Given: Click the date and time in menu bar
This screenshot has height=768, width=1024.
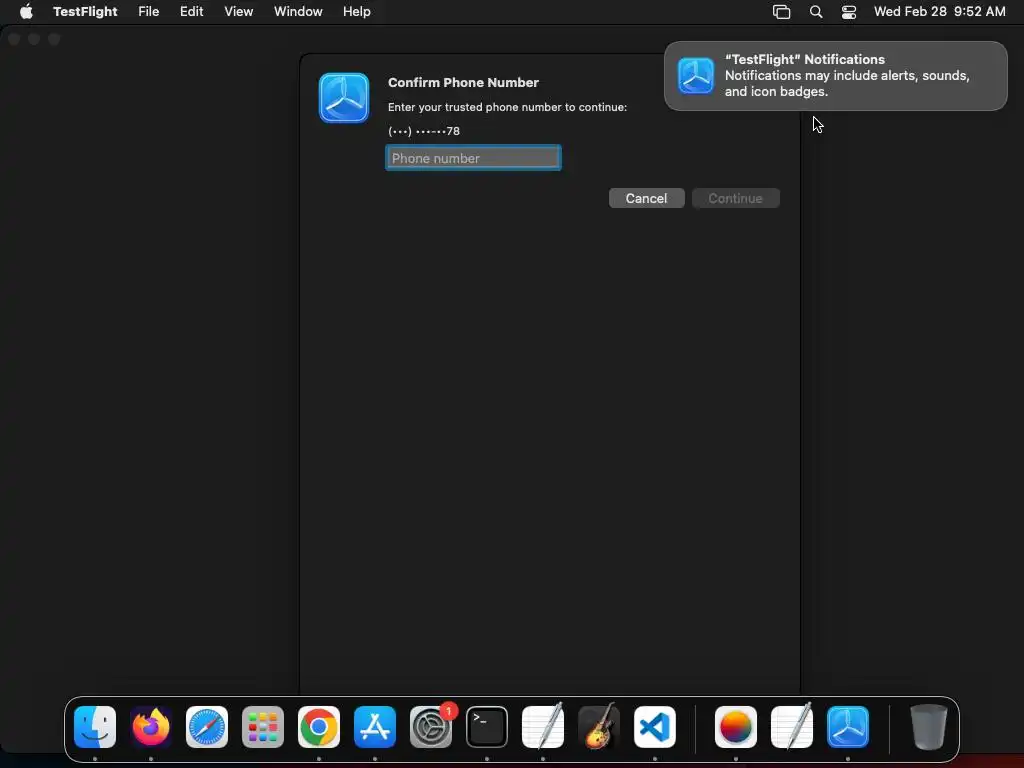Looking at the screenshot, I should point(940,11).
